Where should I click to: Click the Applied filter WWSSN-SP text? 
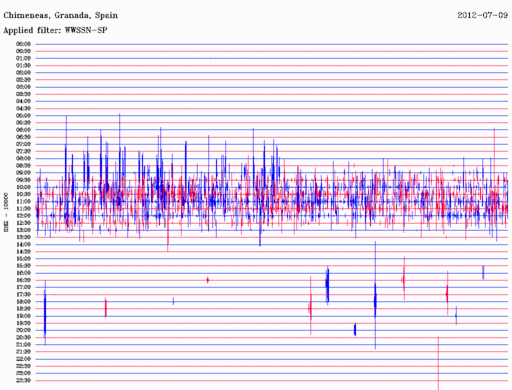(x=55, y=30)
